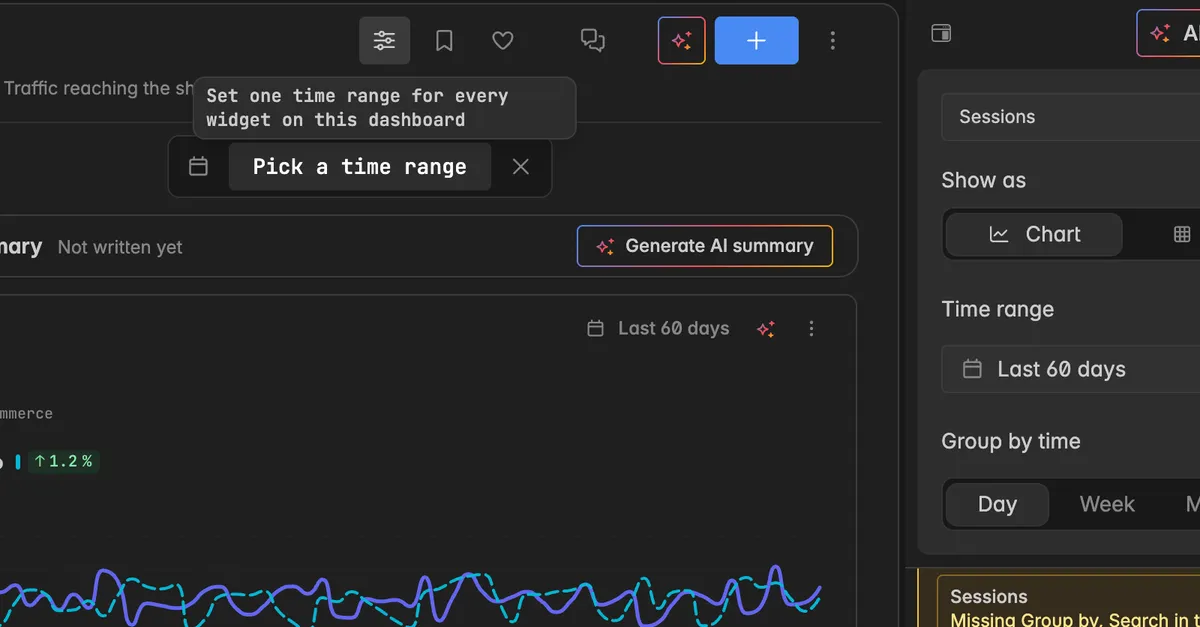Open dashboard more options menu
The height and width of the screenshot is (627, 1200).
[833, 41]
